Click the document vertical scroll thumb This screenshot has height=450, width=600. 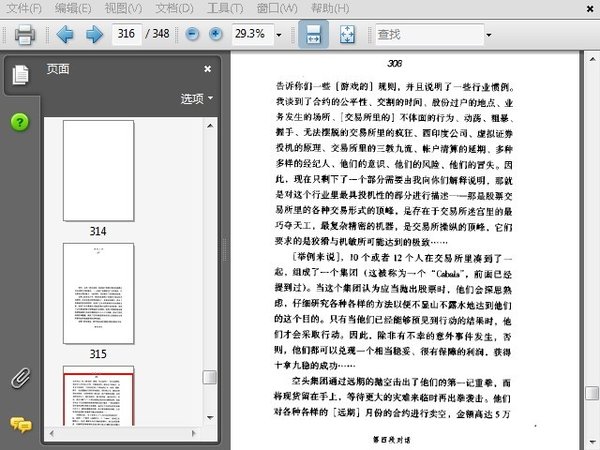click(x=592, y=393)
